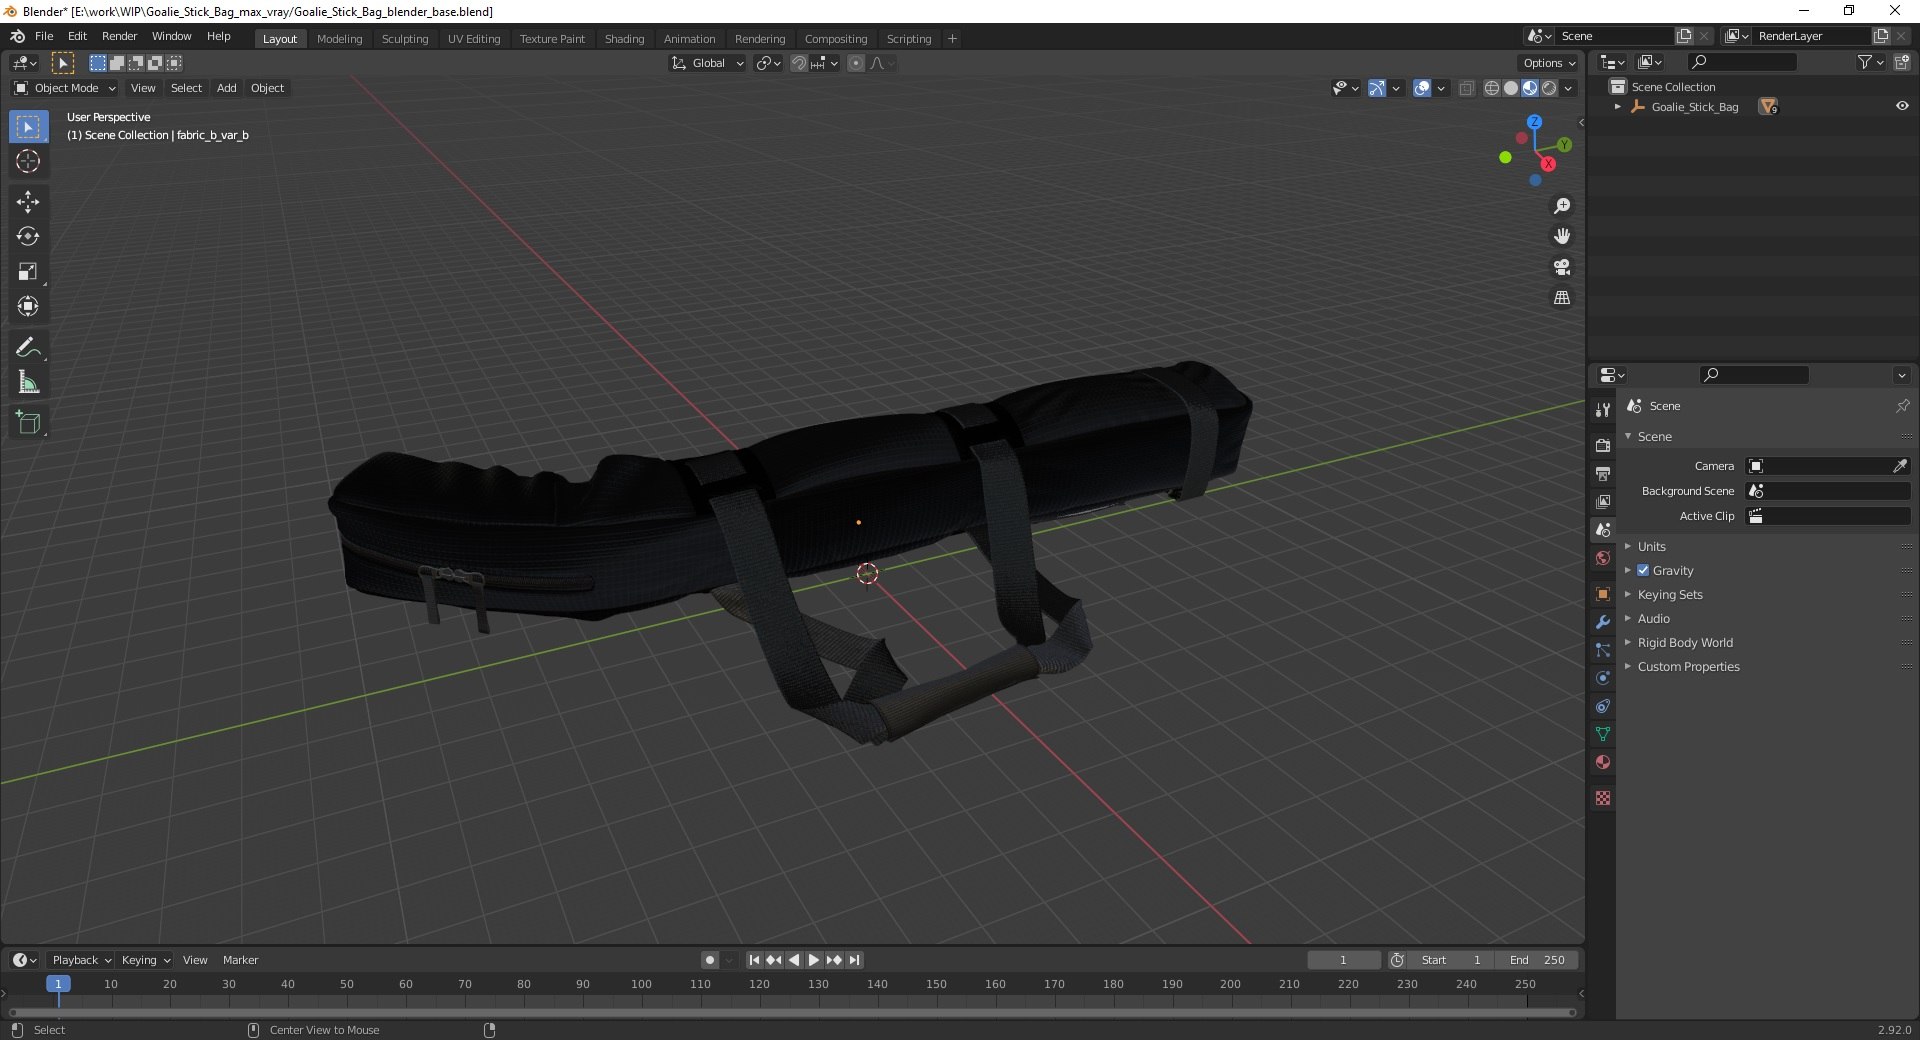The image size is (1920, 1040).
Task: Activate the Transform tool
Action: [x=28, y=307]
